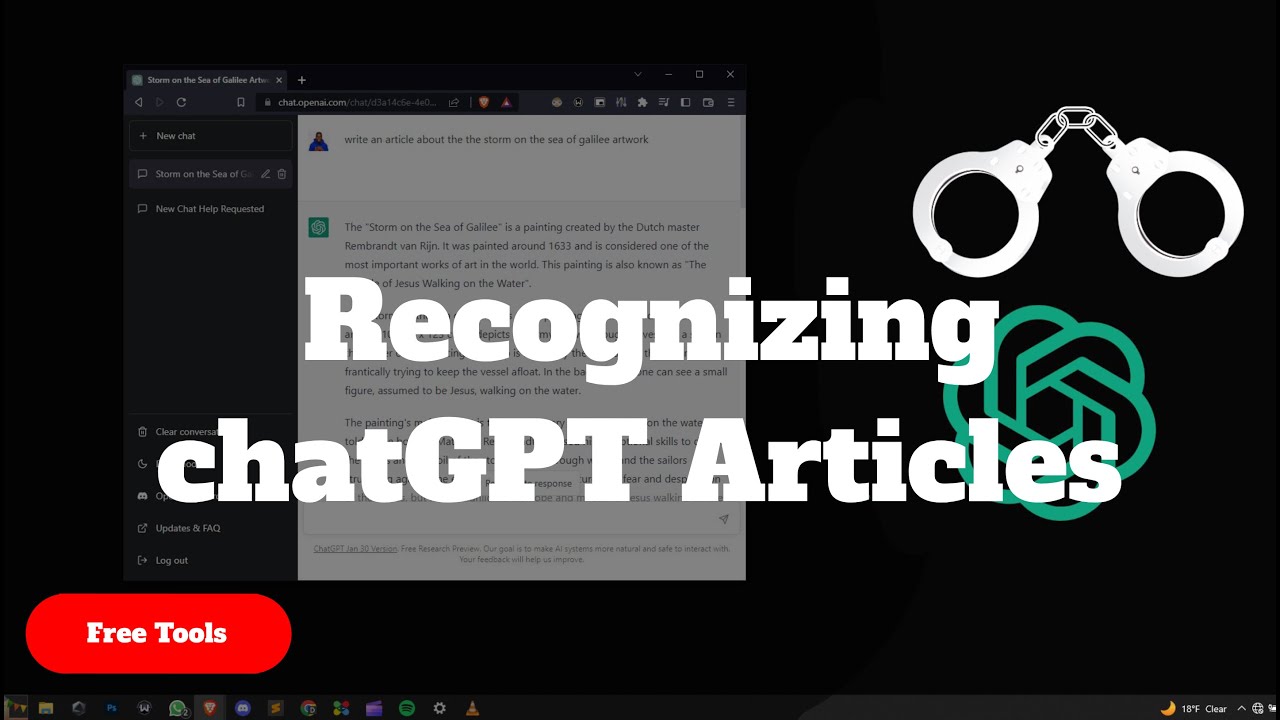Open Spotify from the taskbar
This screenshot has height=720, width=1280.
click(407, 708)
